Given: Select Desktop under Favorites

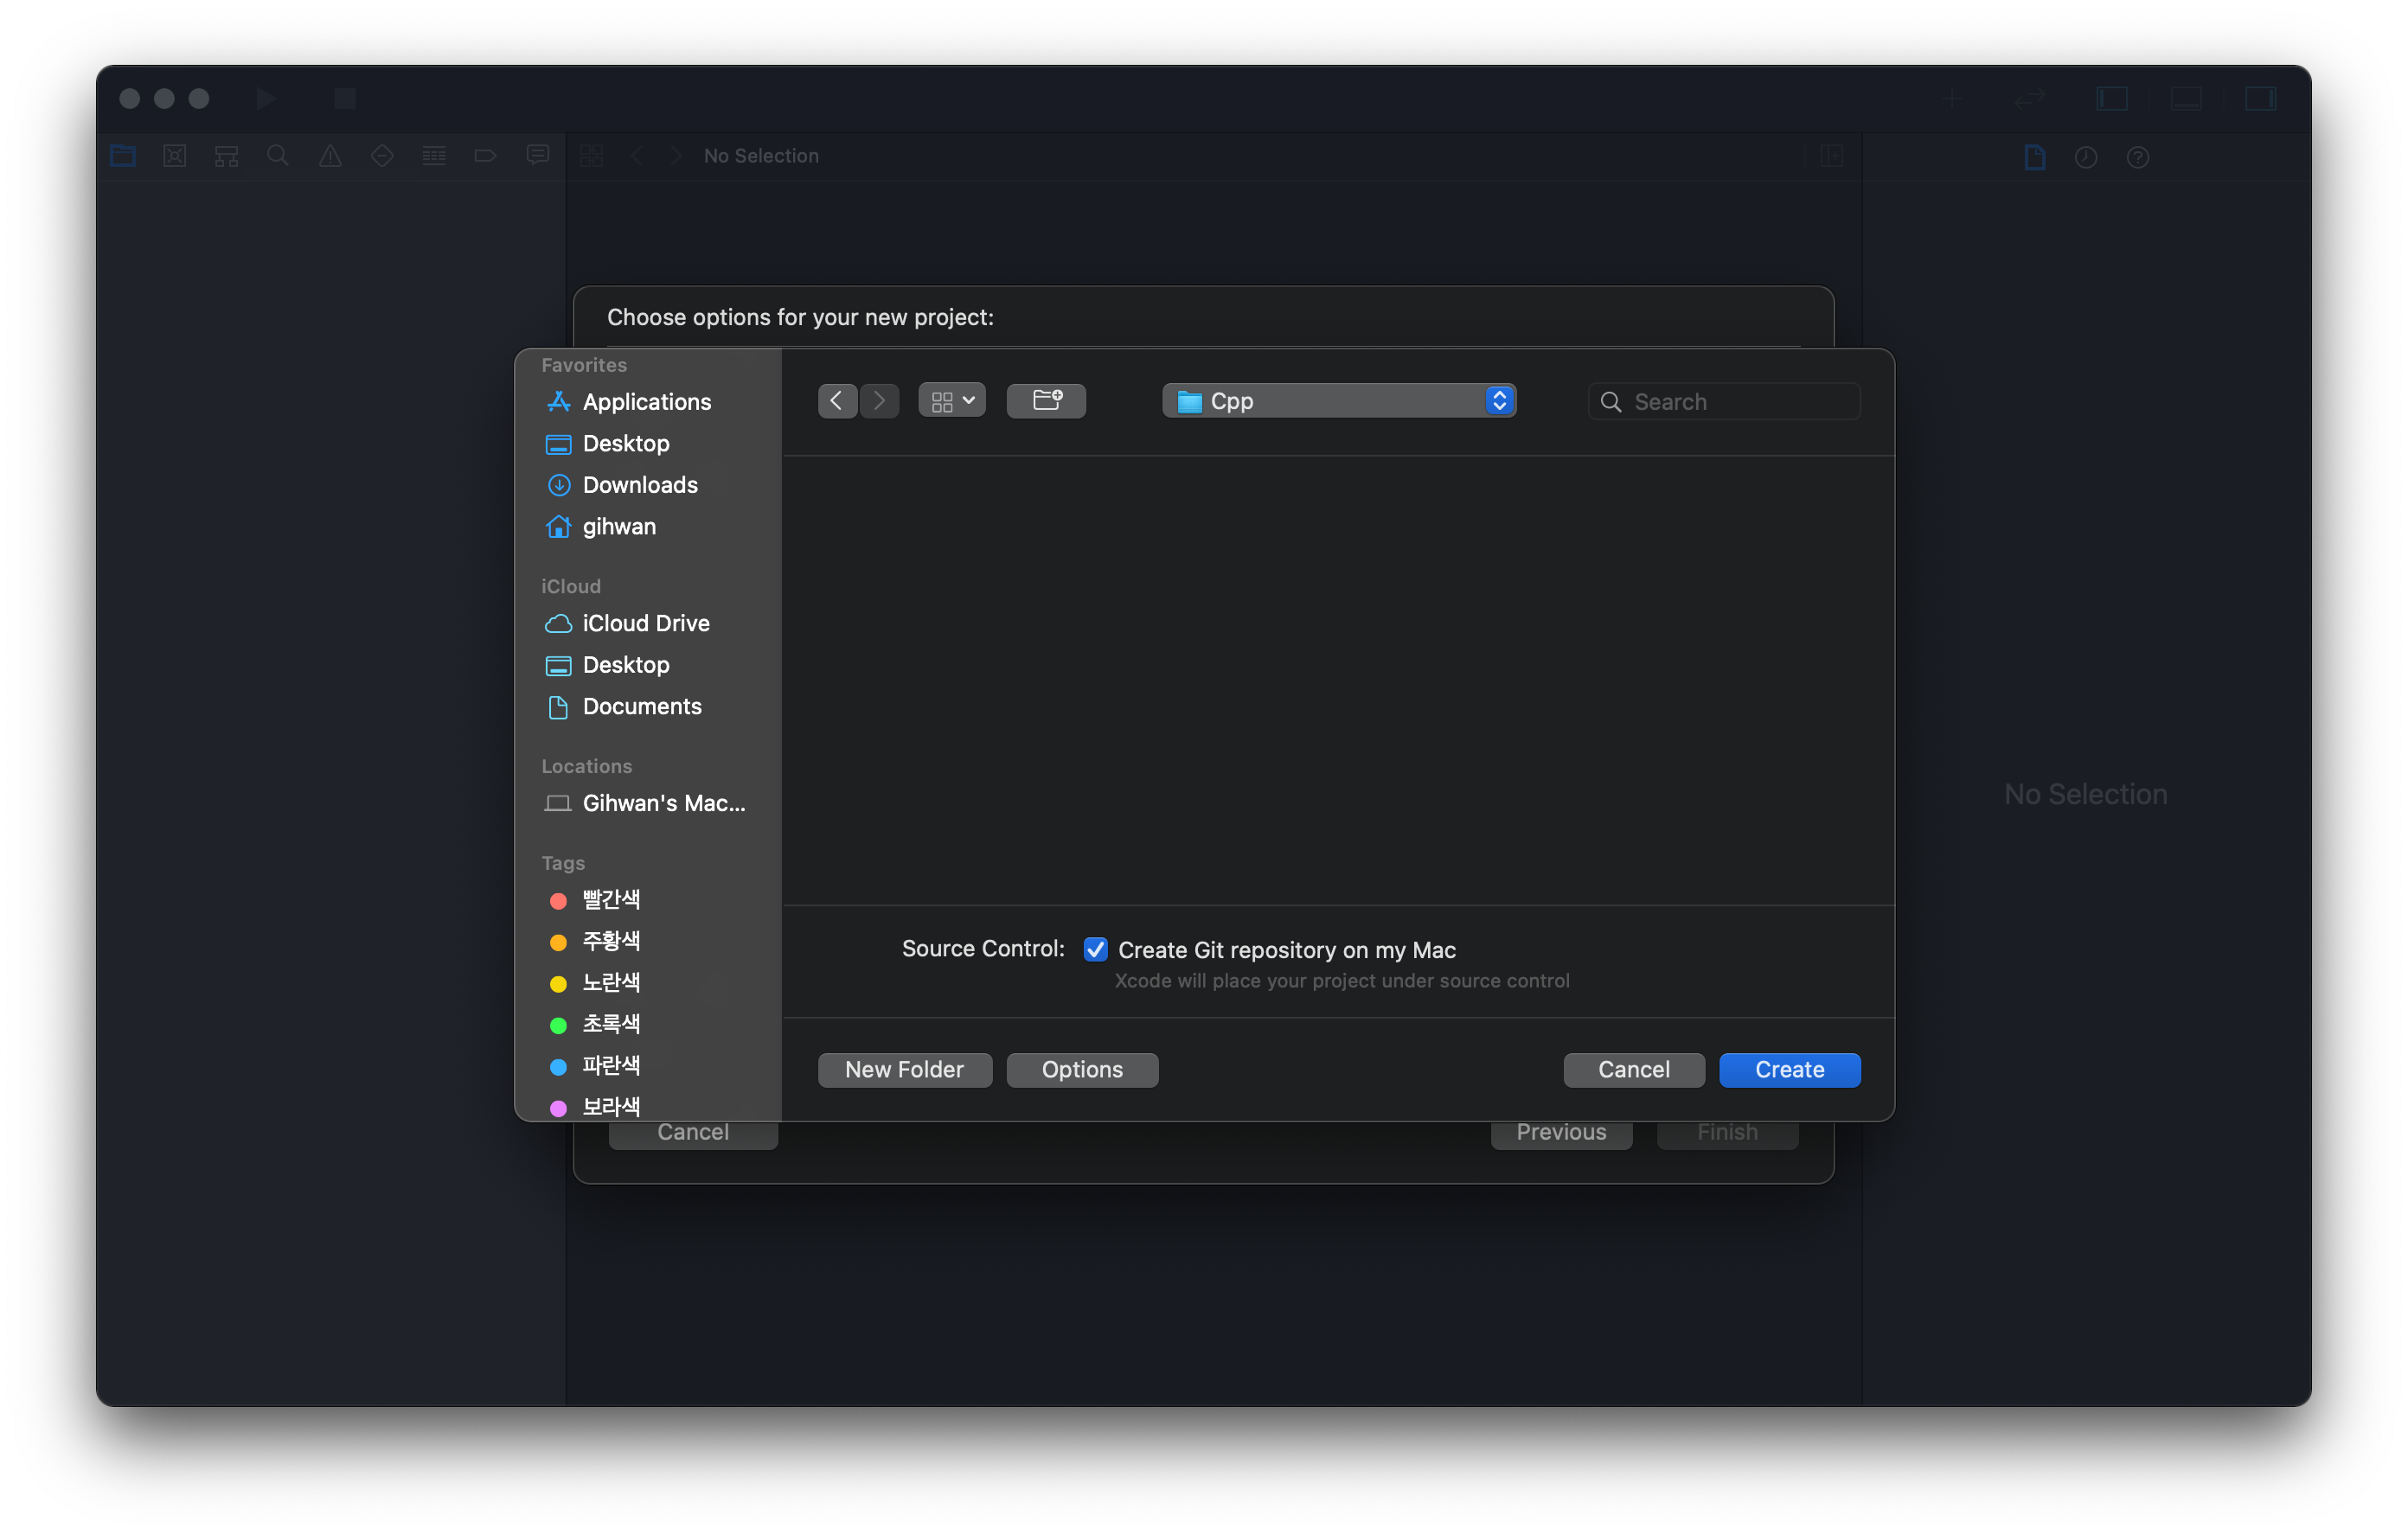Looking at the screenshot, I should [624, 442].
